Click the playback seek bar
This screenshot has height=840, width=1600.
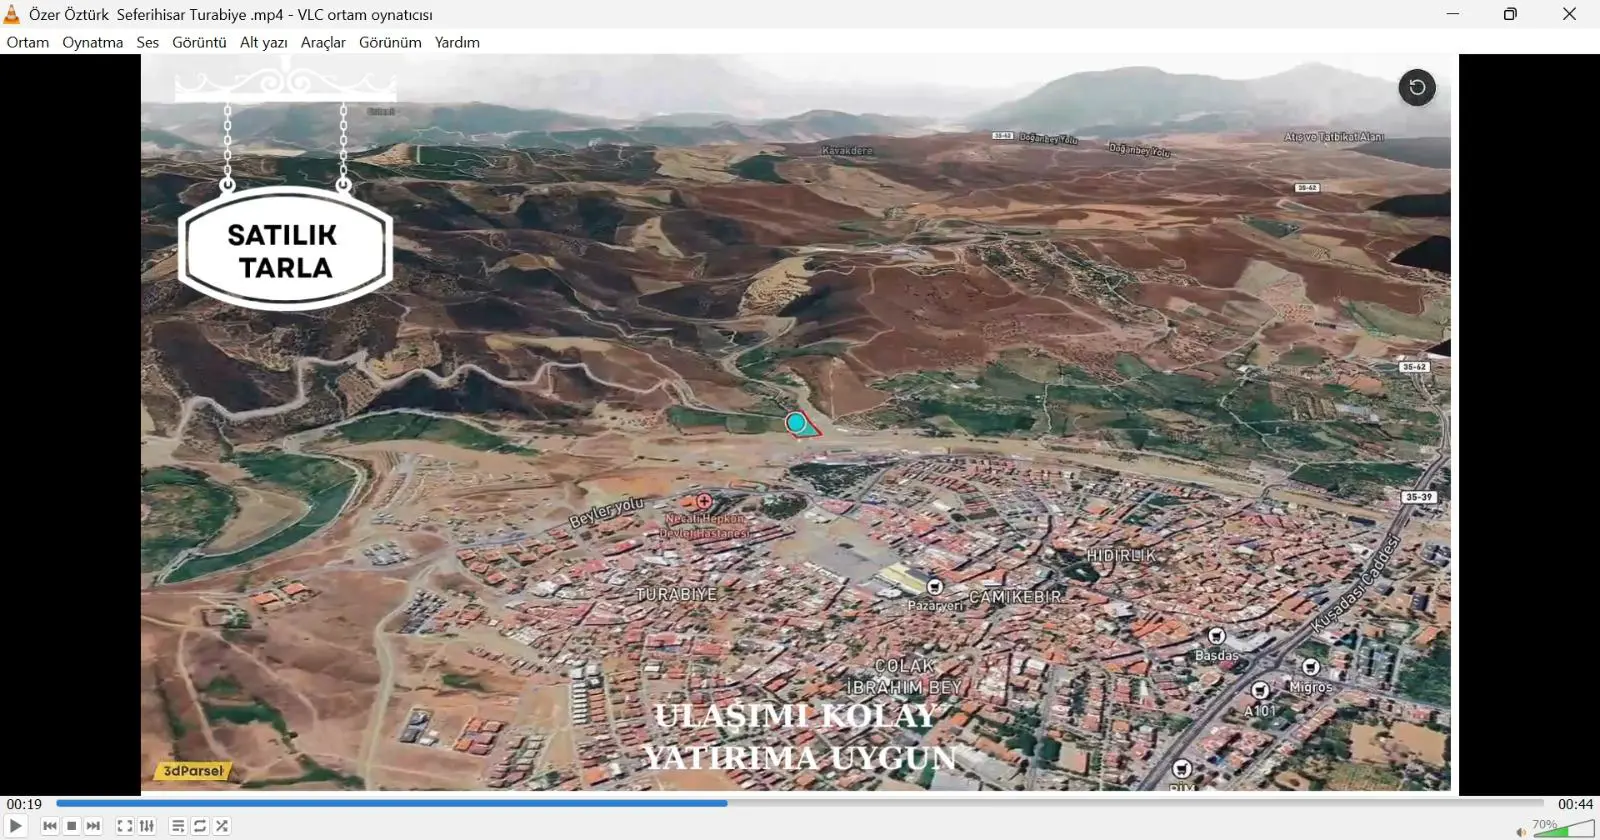800,803
